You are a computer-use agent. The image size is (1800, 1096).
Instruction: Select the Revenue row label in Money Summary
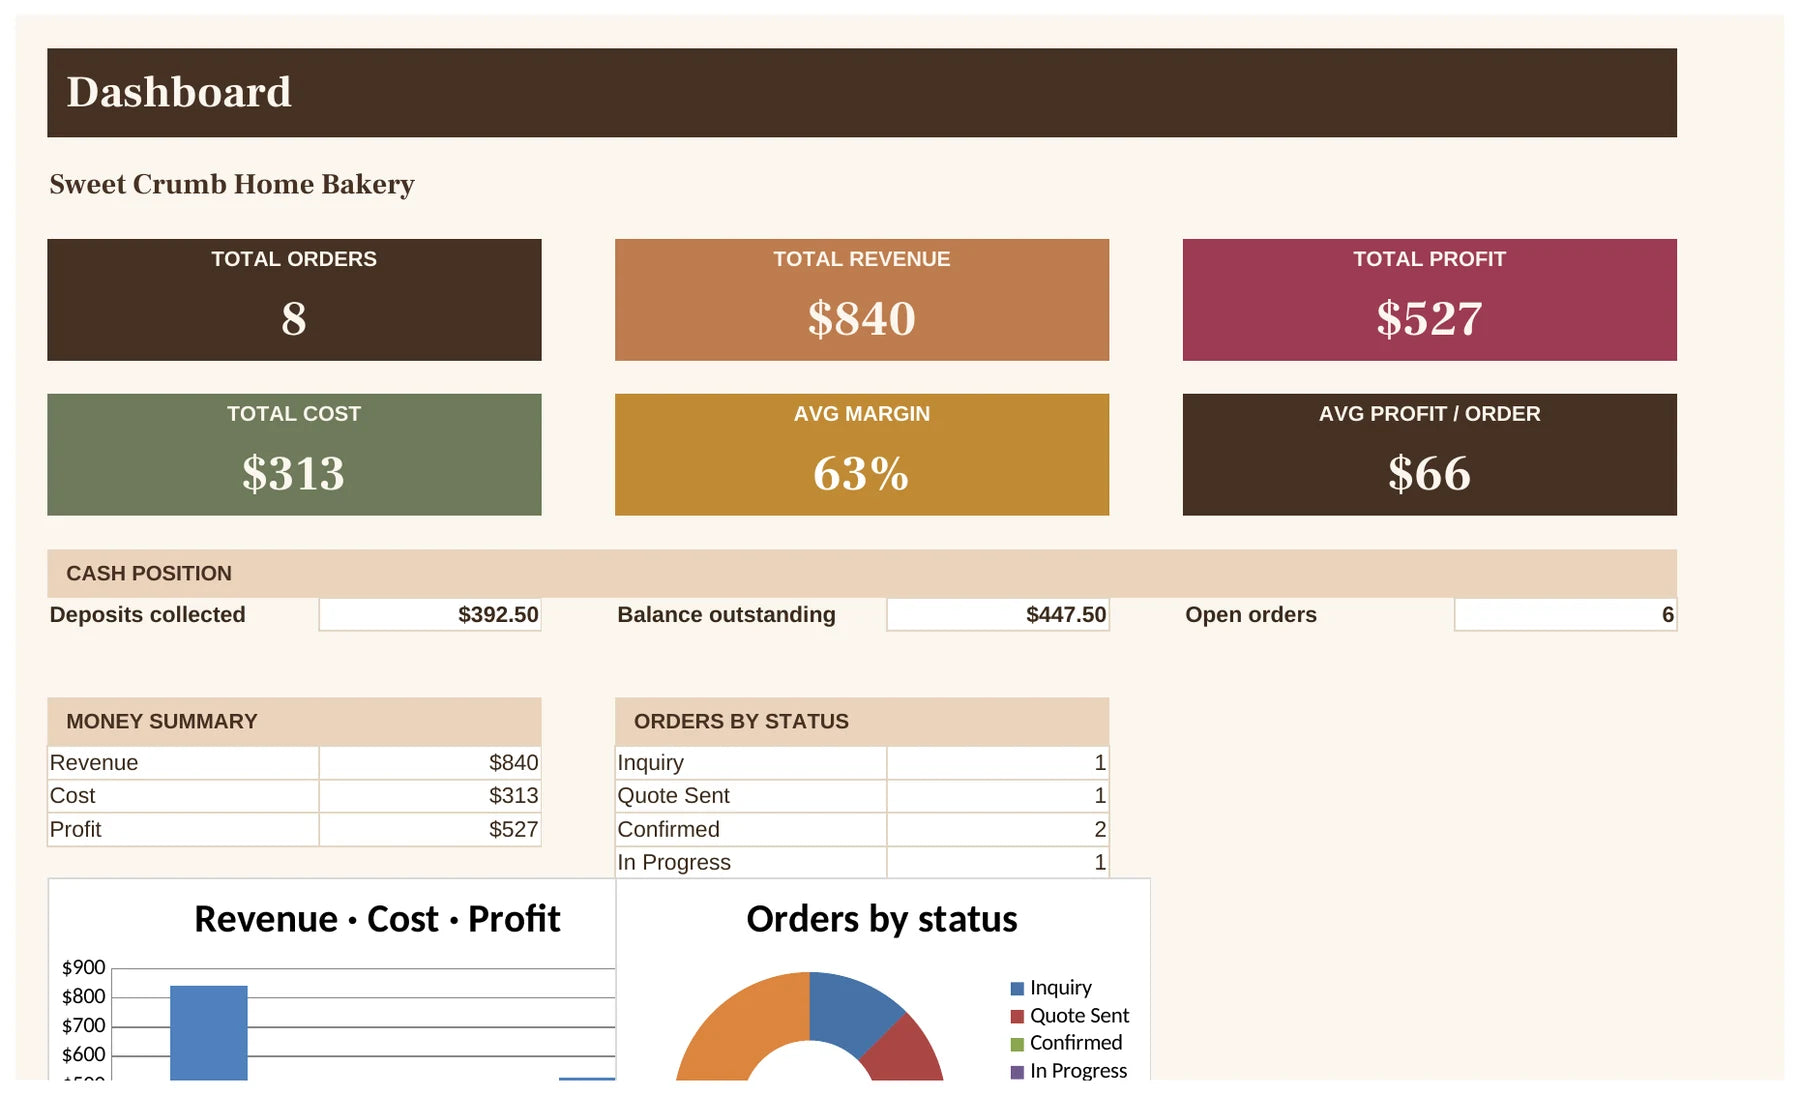pos(94,762)
